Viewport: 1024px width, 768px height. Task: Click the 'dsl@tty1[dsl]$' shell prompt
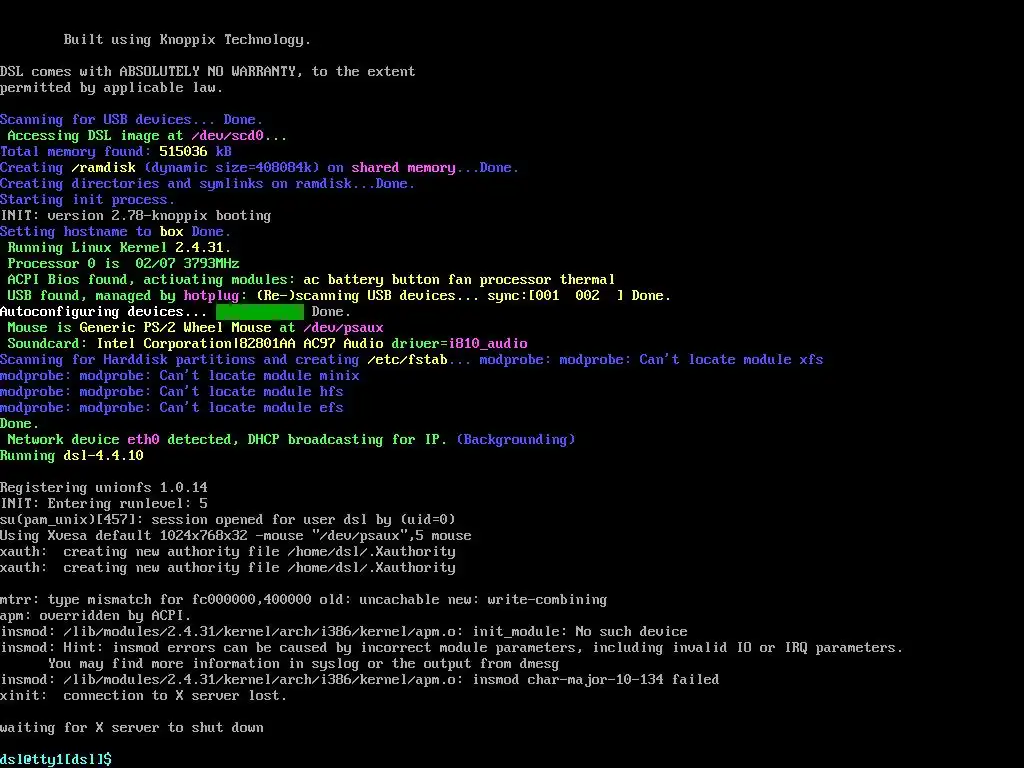(x=56, y=759)
